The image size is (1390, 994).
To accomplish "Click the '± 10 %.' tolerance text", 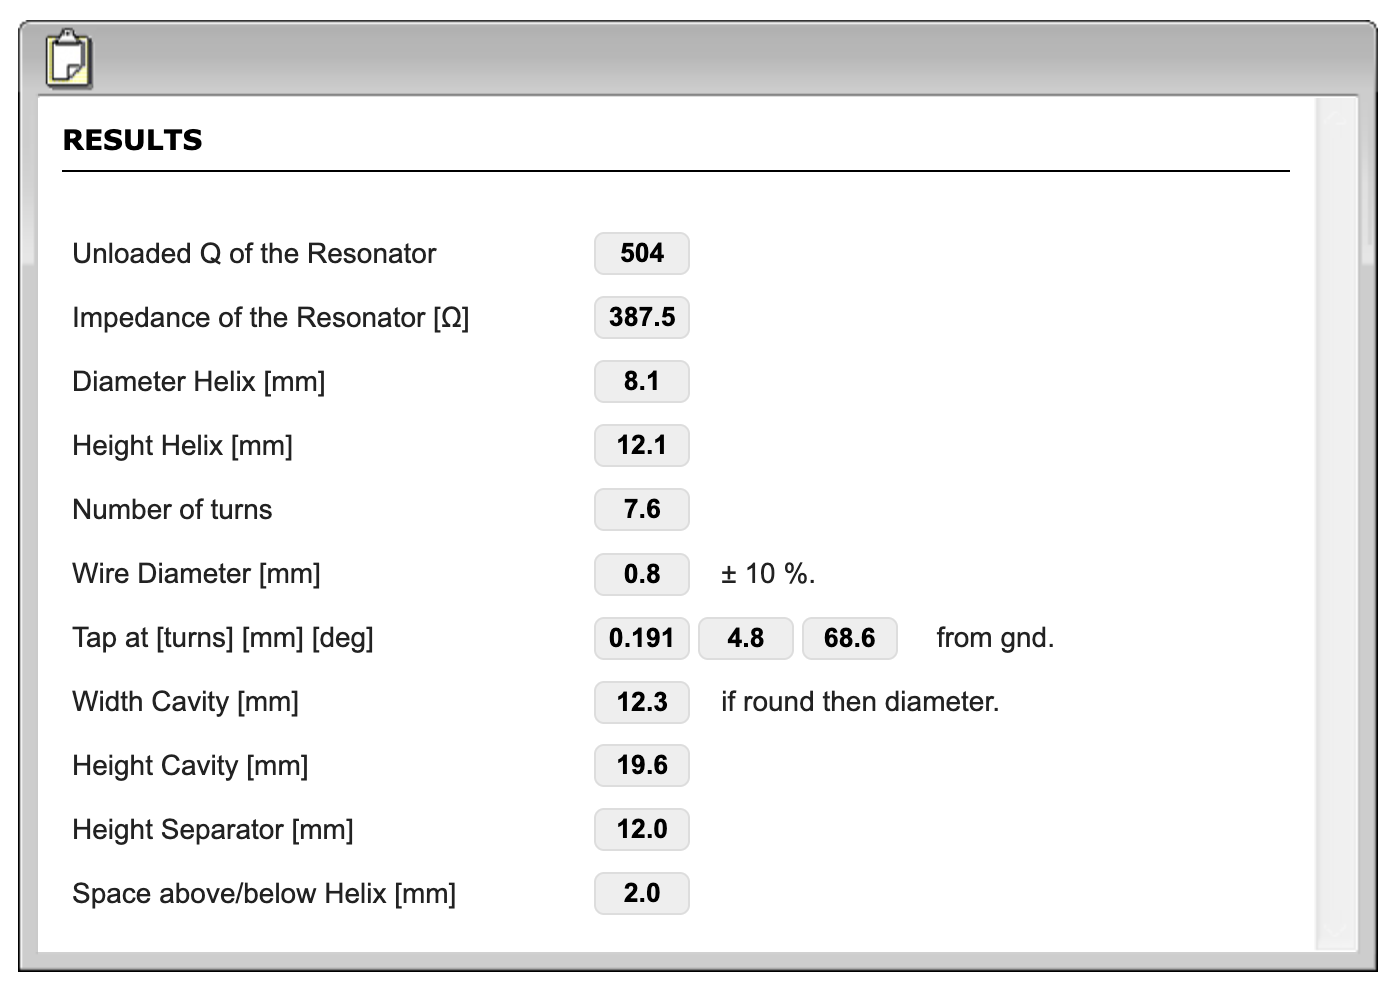I will [768, 574].
